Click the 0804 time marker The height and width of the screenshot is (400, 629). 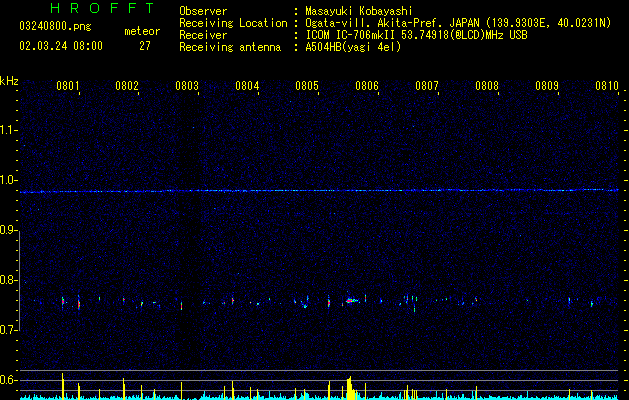click(x=247, y=86)
